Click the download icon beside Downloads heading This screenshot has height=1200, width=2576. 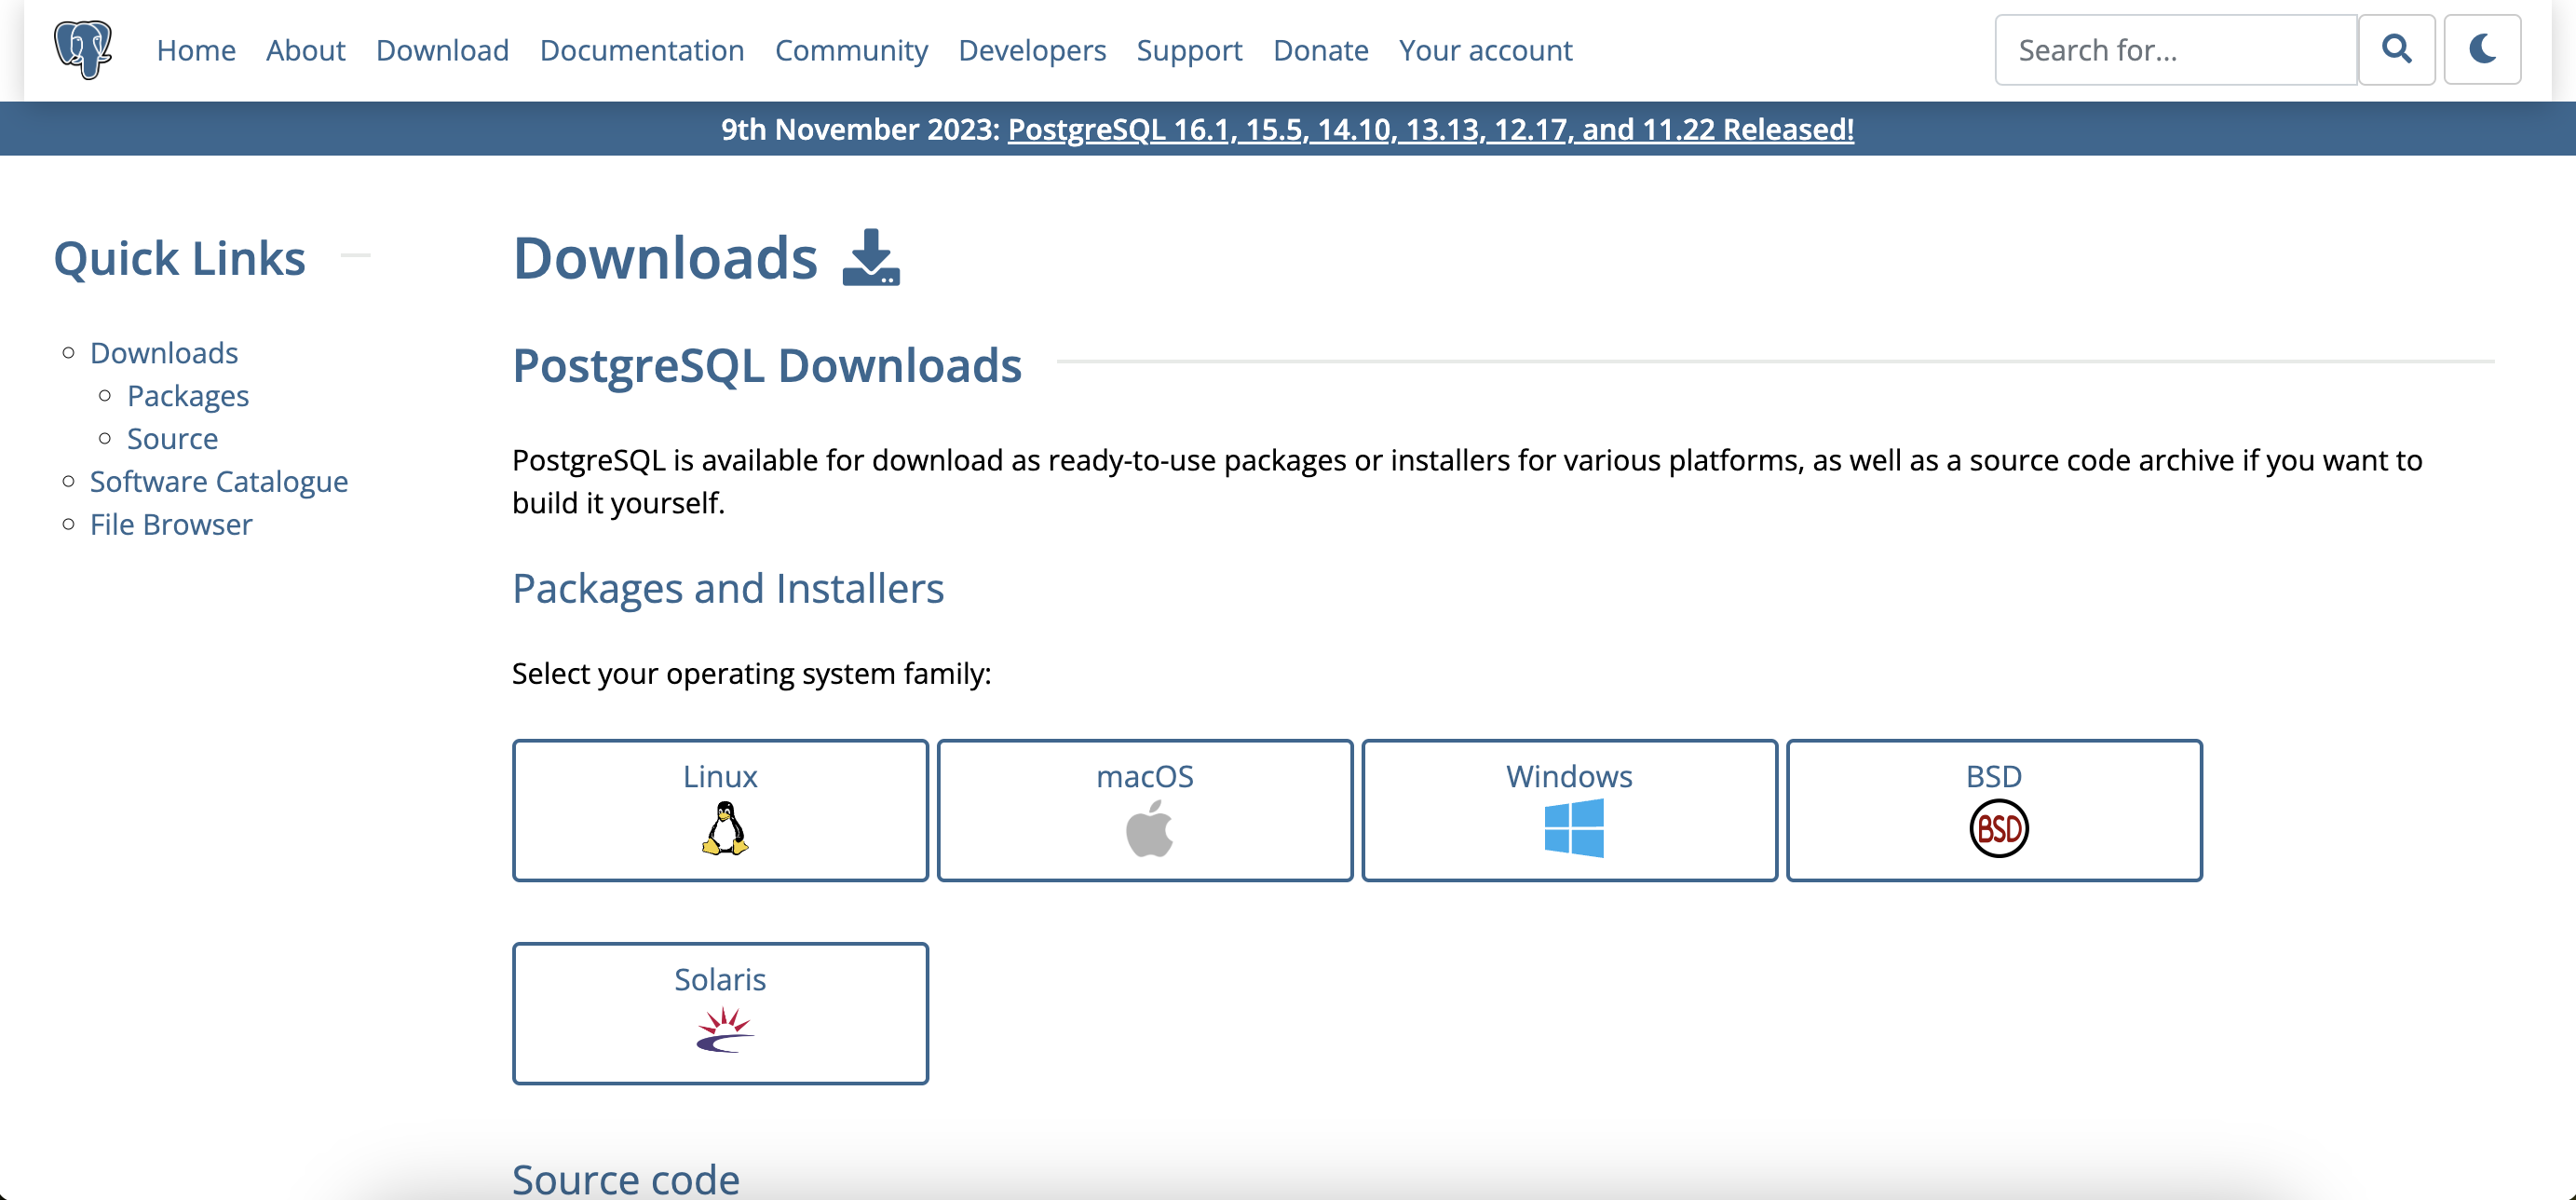click(x=870, y=258)
